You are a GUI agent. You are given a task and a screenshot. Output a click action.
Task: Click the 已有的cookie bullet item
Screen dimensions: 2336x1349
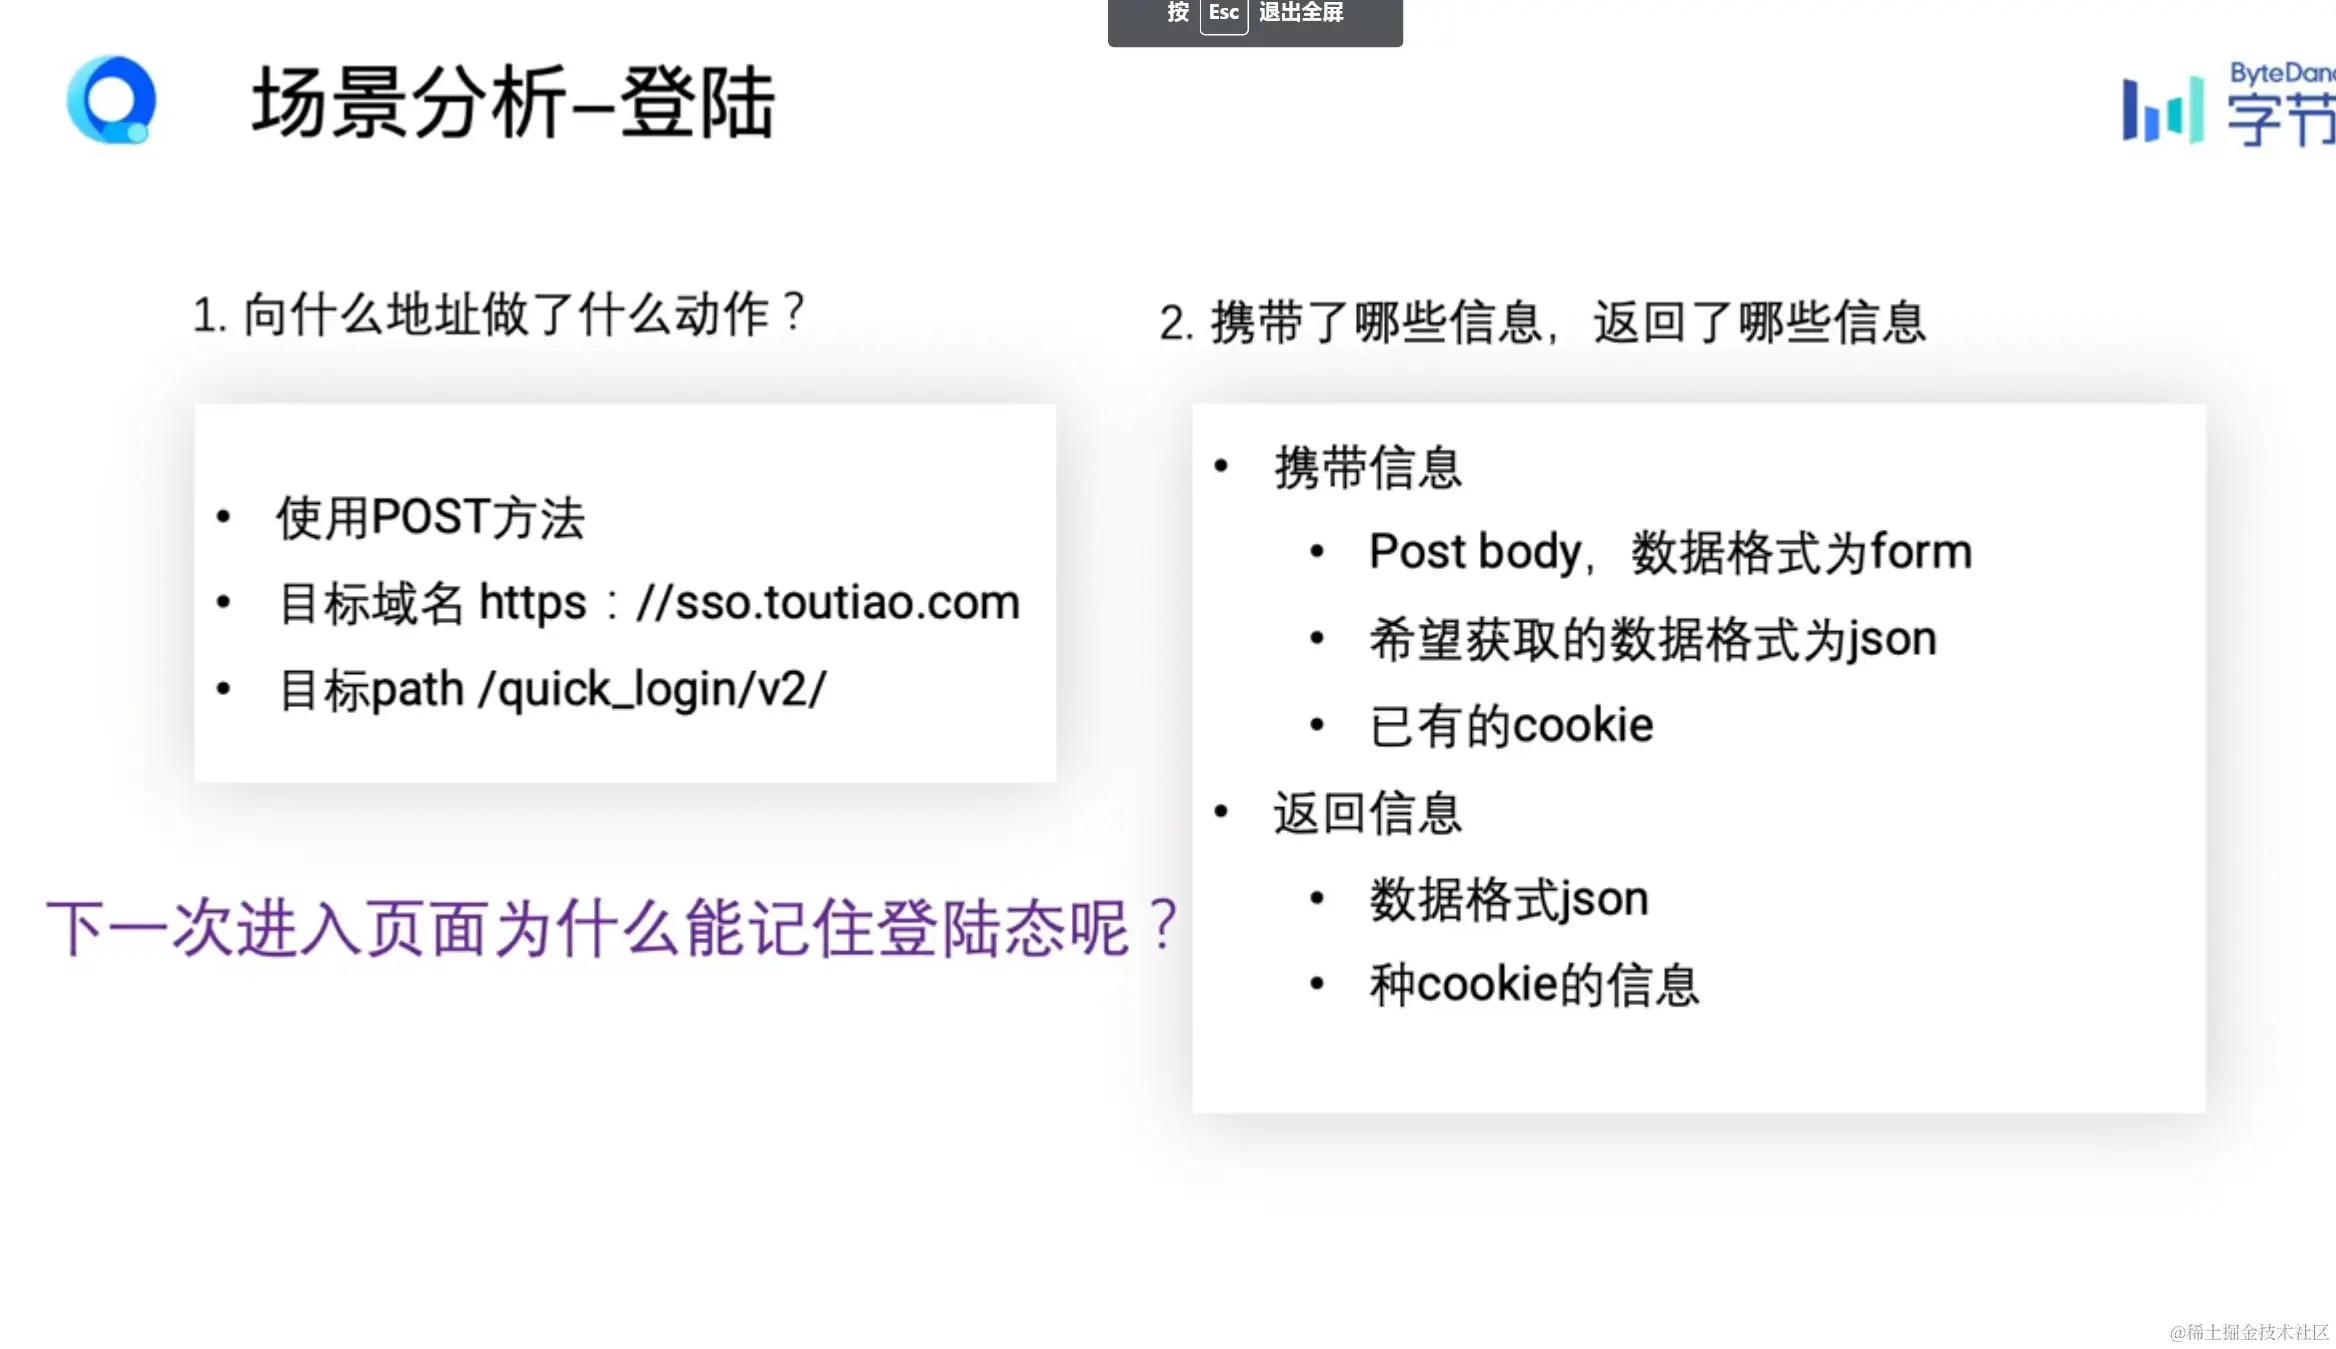(x=1511, y=726)
